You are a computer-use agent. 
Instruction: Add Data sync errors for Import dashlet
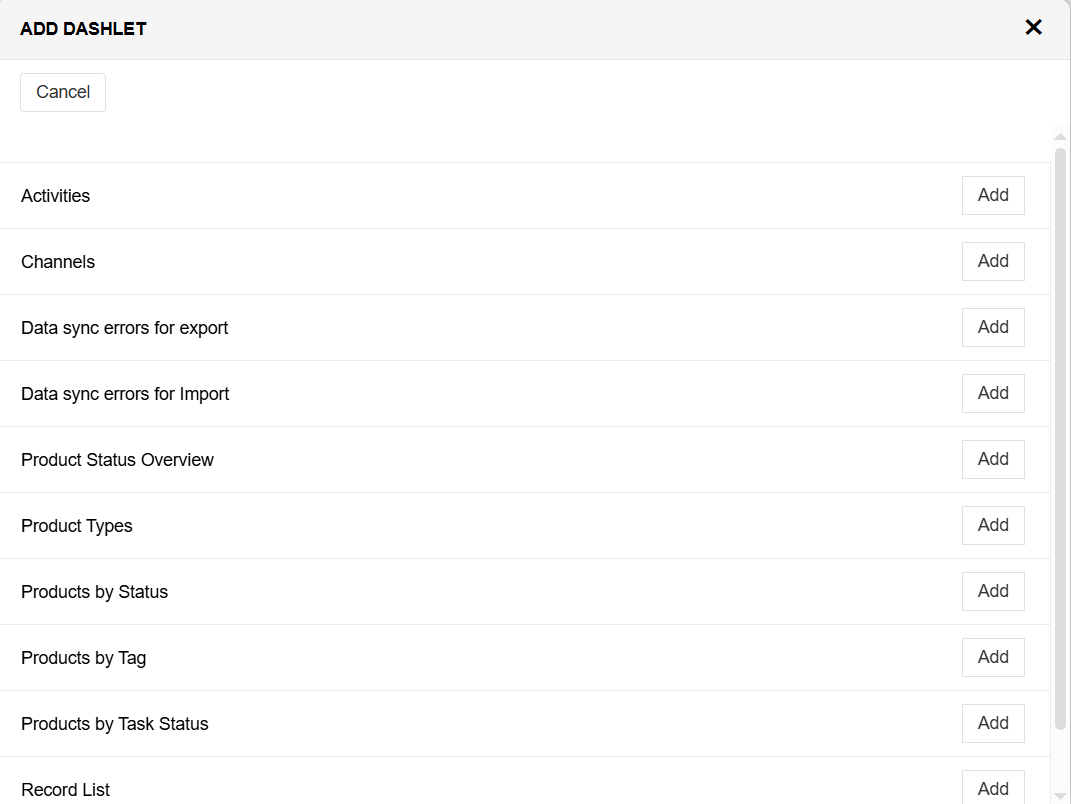pyautogui.click(x=992, y=393)
